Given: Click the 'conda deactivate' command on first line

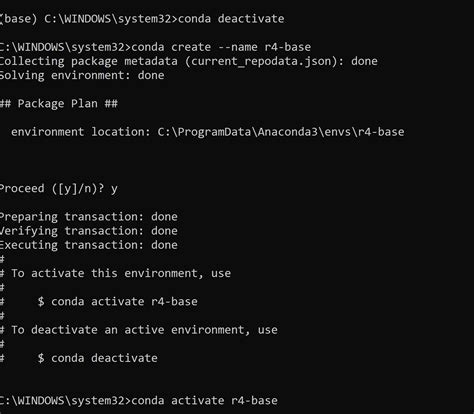Looking at the screenshot, I should click(x=231, y=19).
